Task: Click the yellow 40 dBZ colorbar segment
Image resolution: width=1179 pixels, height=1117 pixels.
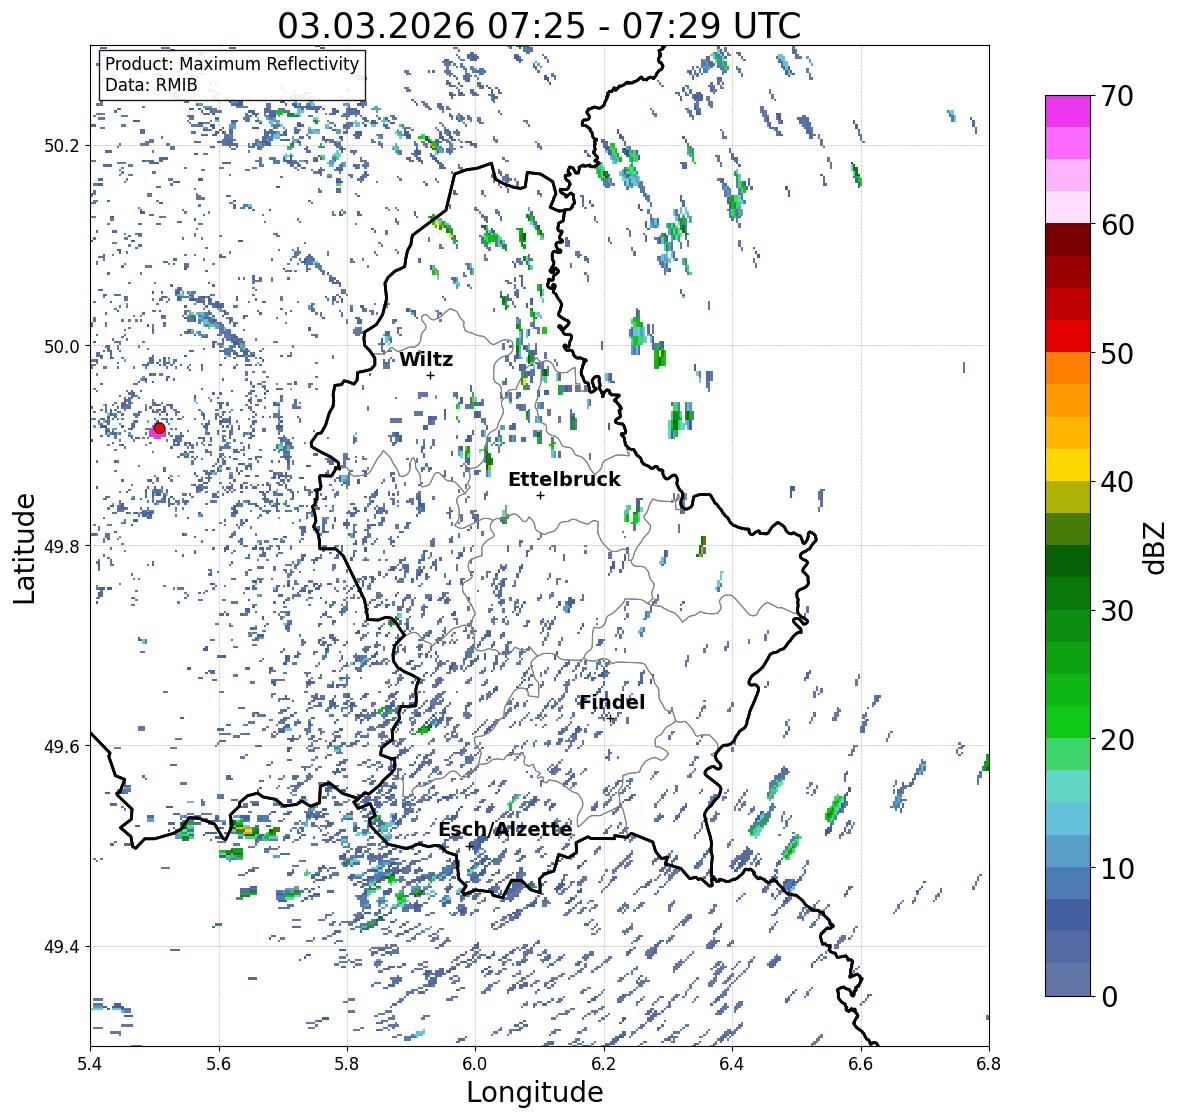Action: click(x=1068, y=465)
